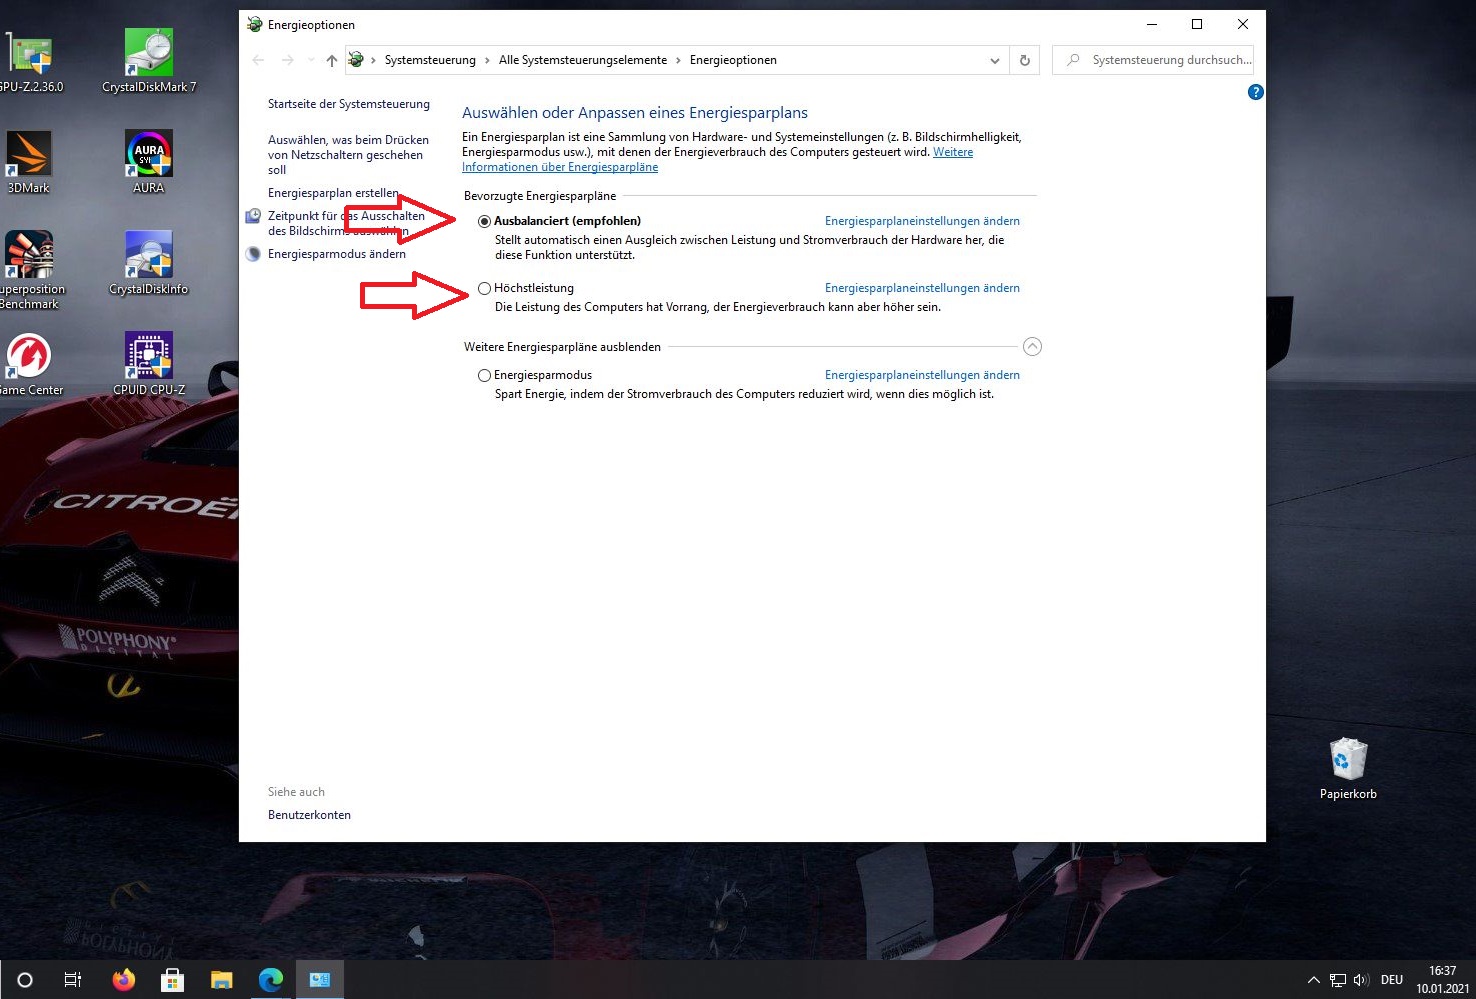Click Energiesparplan erstellen link
This screenshot has width=1476, height=999.
pyautogui.click(x=333, y=193)
